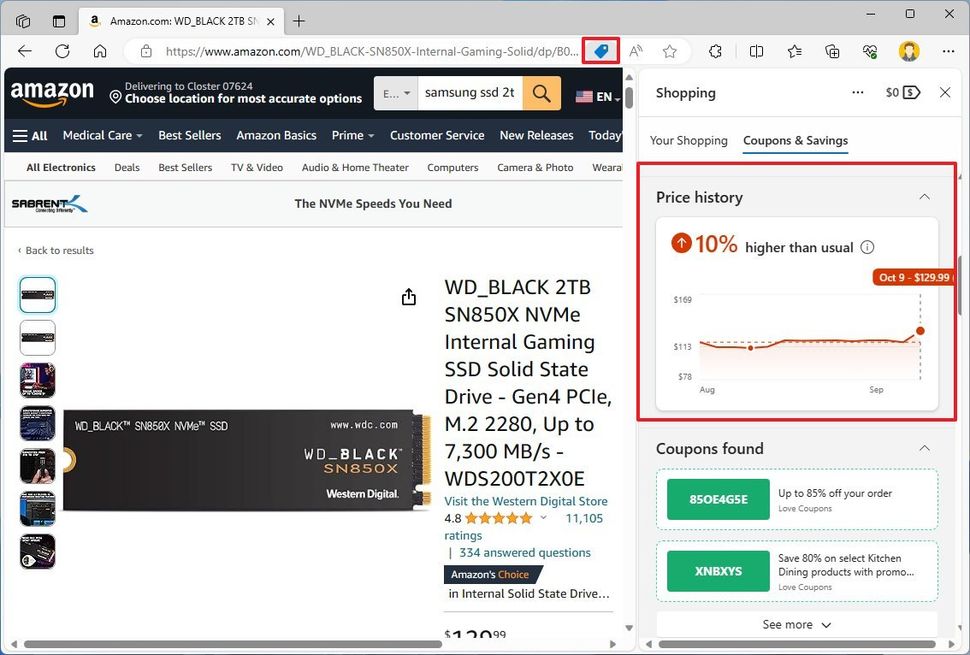Click the info icon next to 10% higher
This screenshot has height=655, width=970.
(x=866, y=246)
